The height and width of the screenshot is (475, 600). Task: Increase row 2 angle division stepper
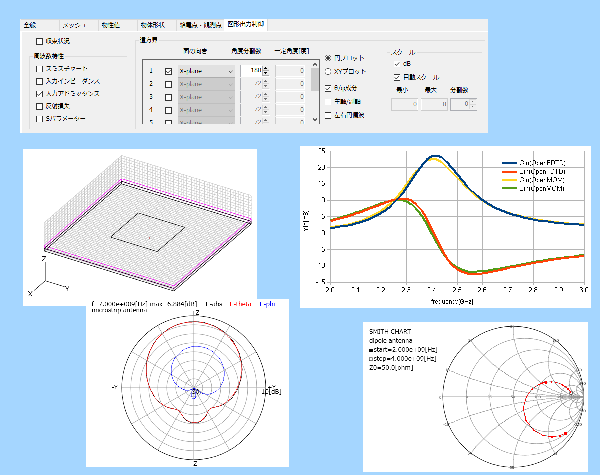(x=266, y=82)
